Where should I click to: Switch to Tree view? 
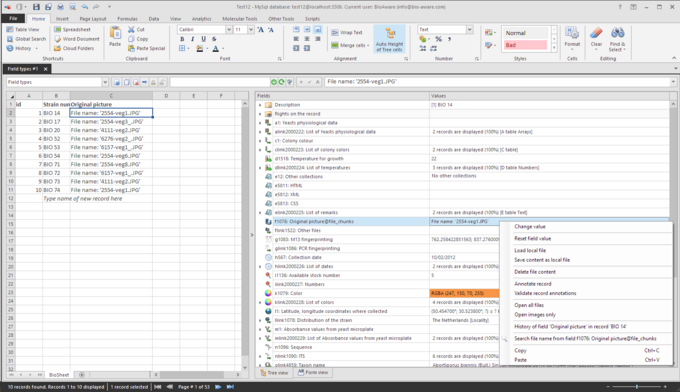tap(274, 373)
